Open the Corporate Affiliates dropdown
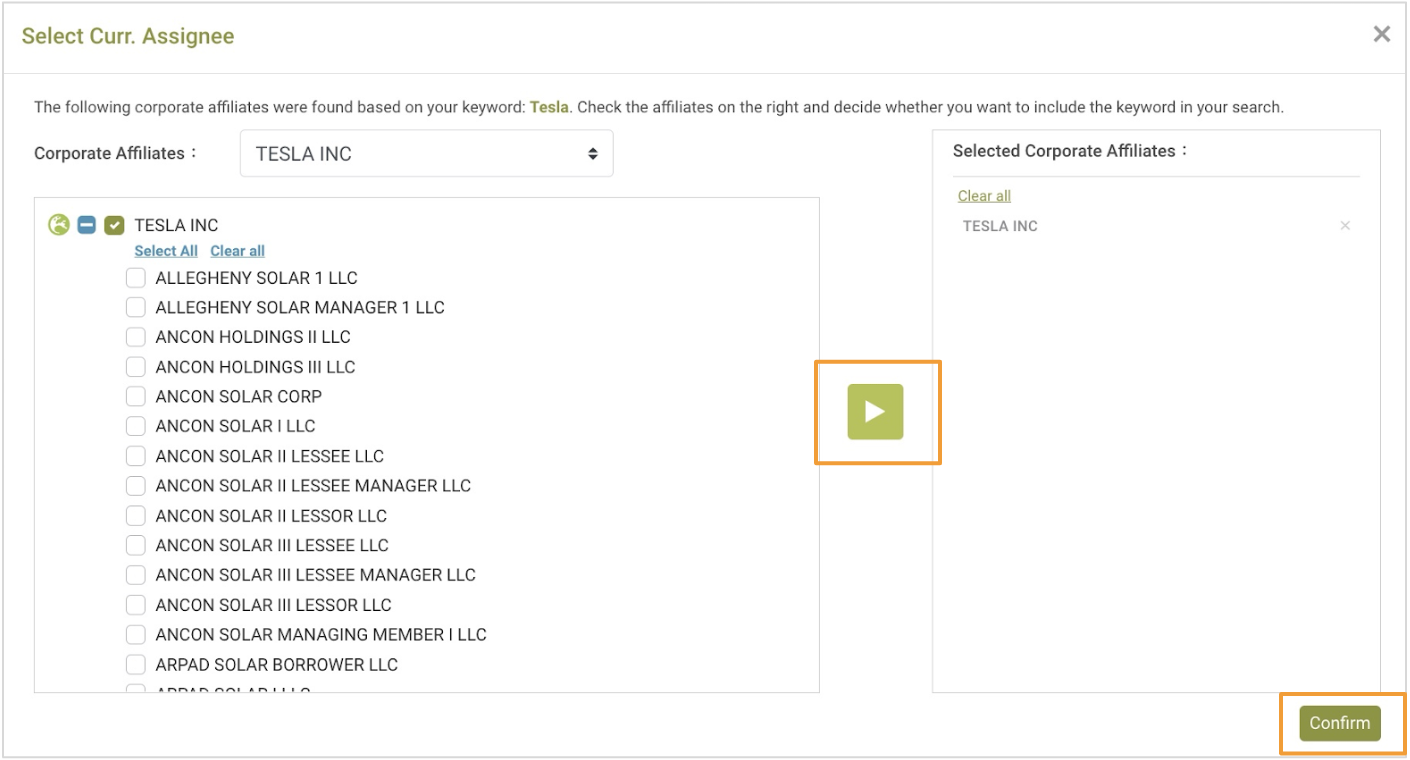The width and height of the screenshot is (1410, 760). pyautogui.click(x=427, y=154)
